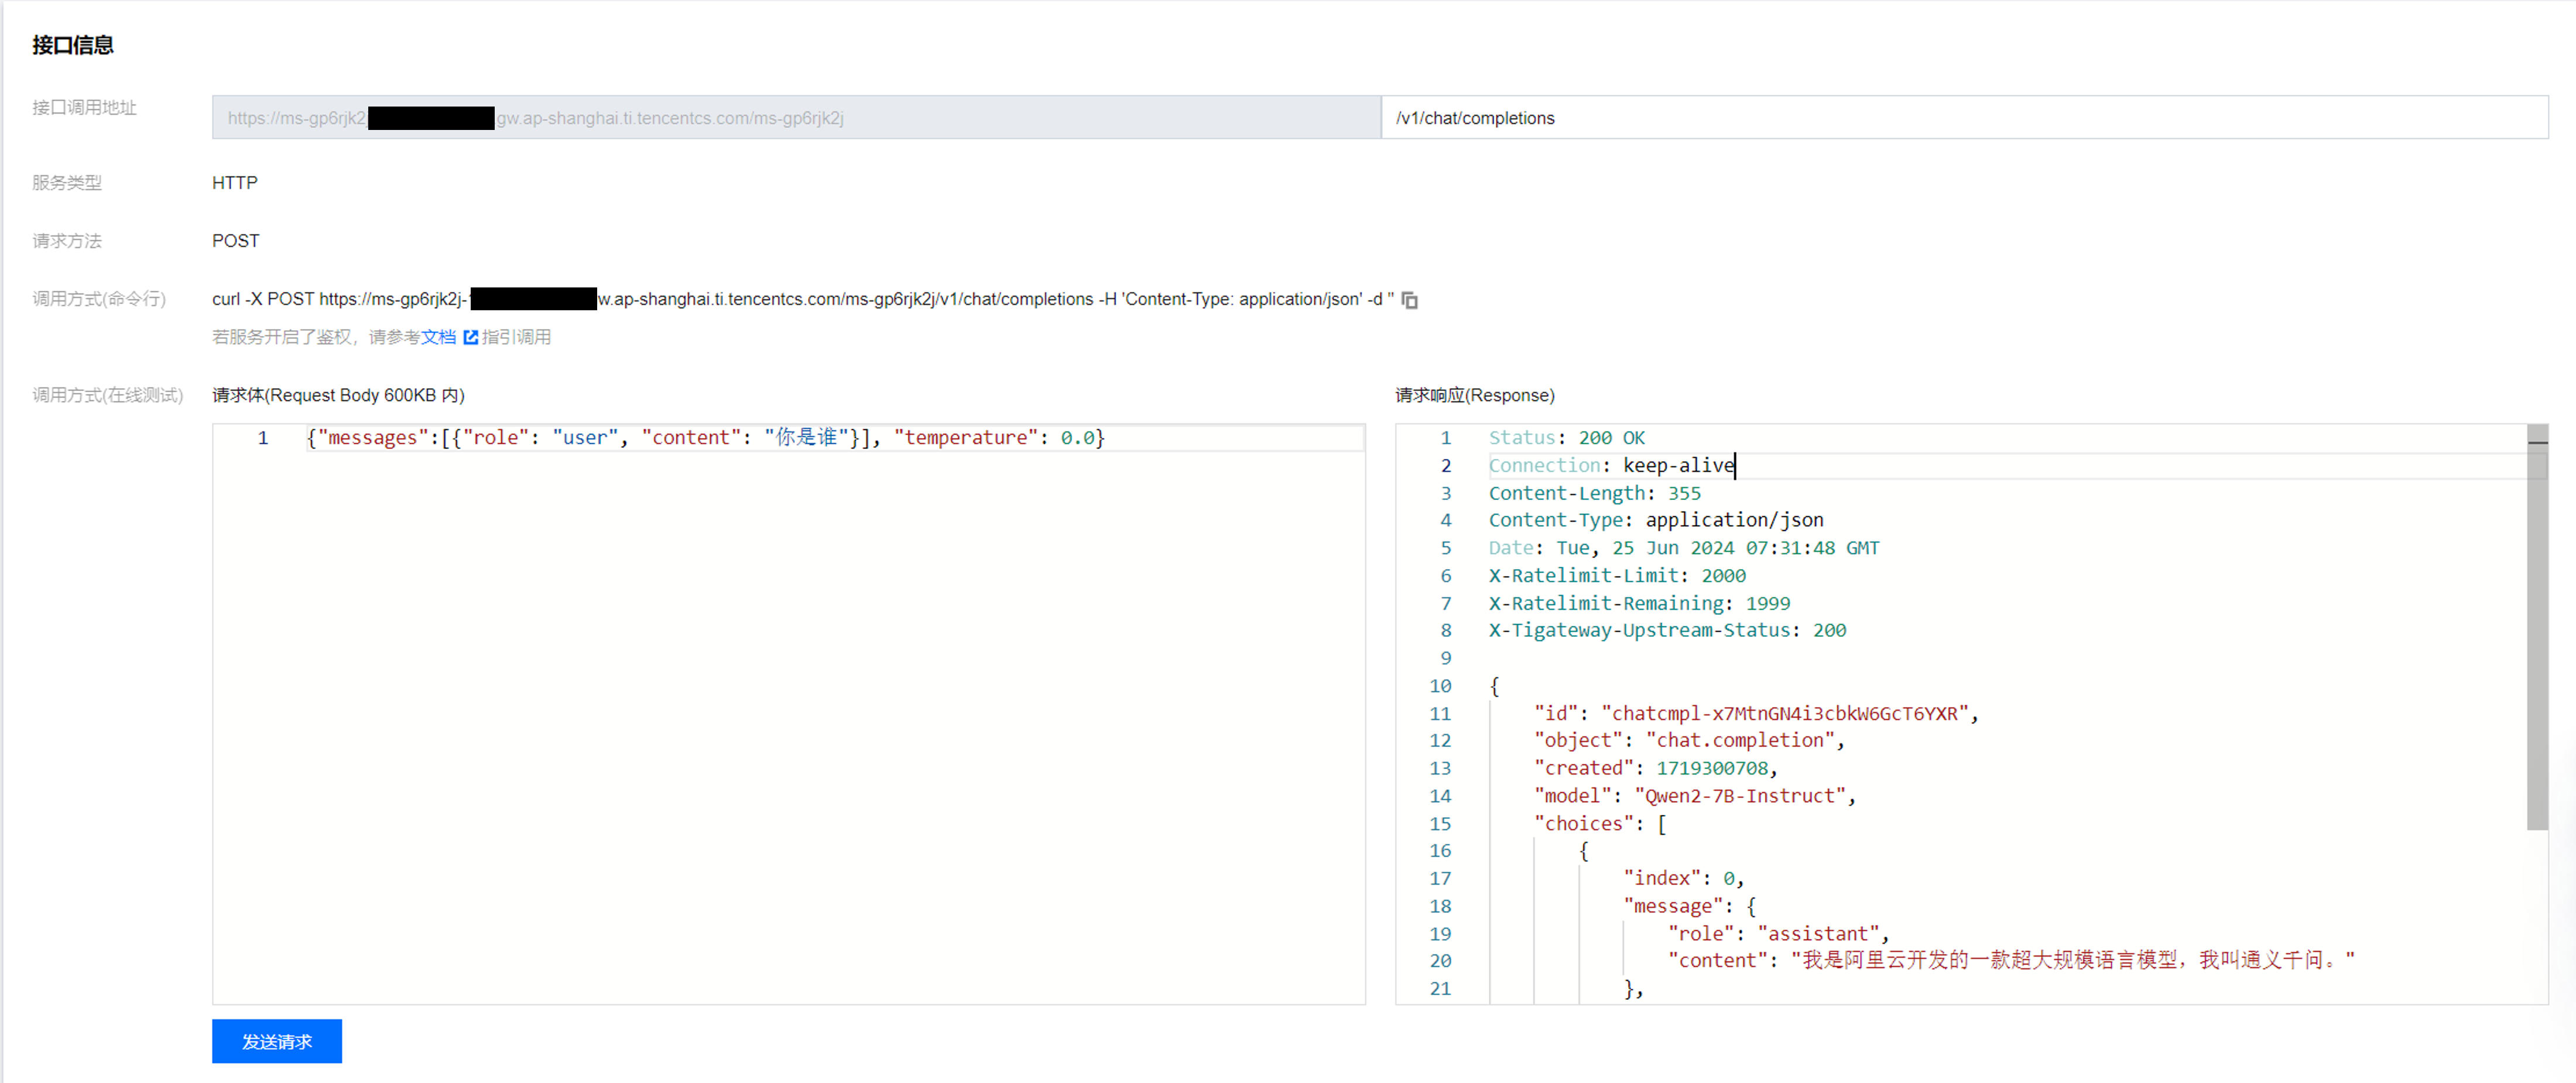Click the Date header line in response
The width and height of the screenshot is (2576, 1083).
tap(1684, 548)
